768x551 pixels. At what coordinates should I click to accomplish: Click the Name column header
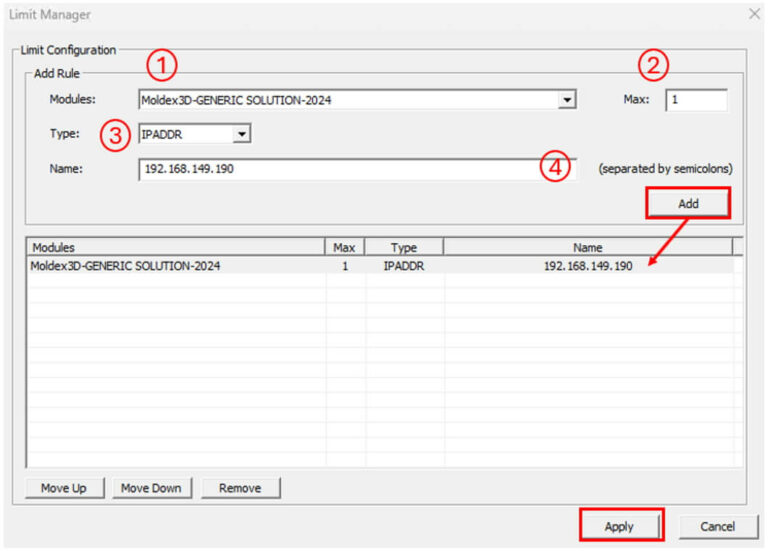tap(587, 247)
